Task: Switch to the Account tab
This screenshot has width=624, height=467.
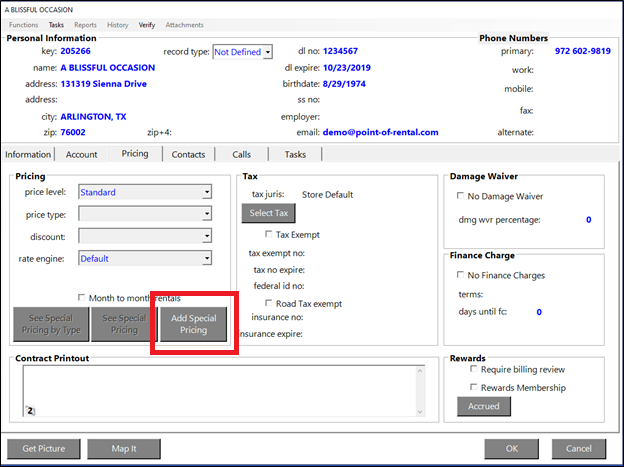Action: [82, 154]
